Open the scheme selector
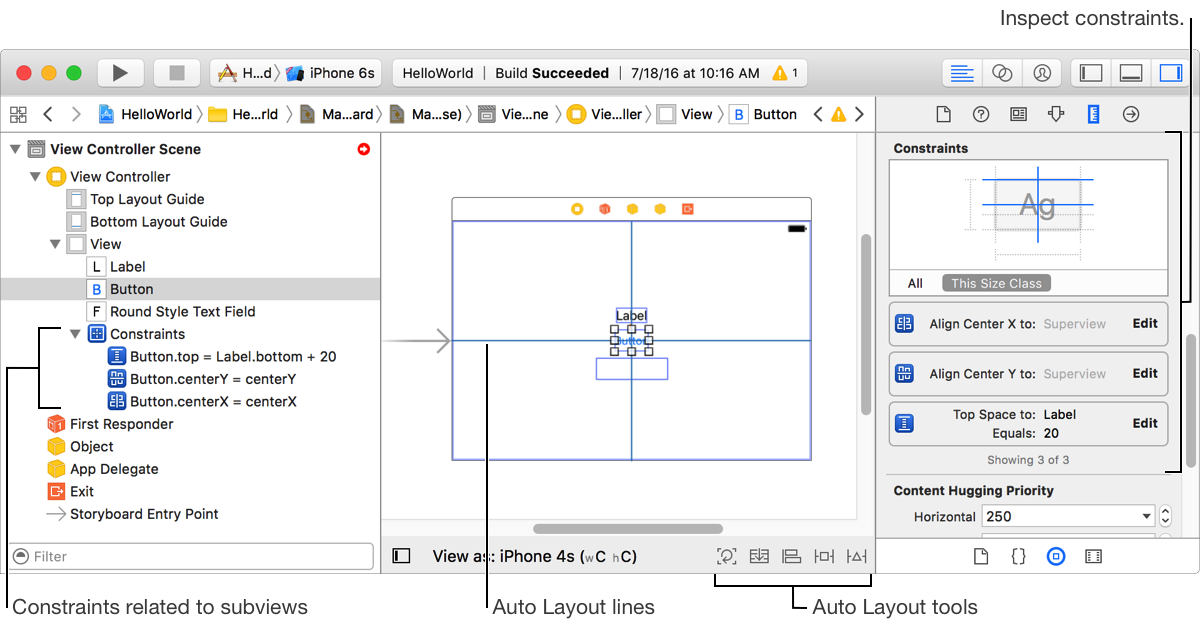1200x625 pixels. 245,73
